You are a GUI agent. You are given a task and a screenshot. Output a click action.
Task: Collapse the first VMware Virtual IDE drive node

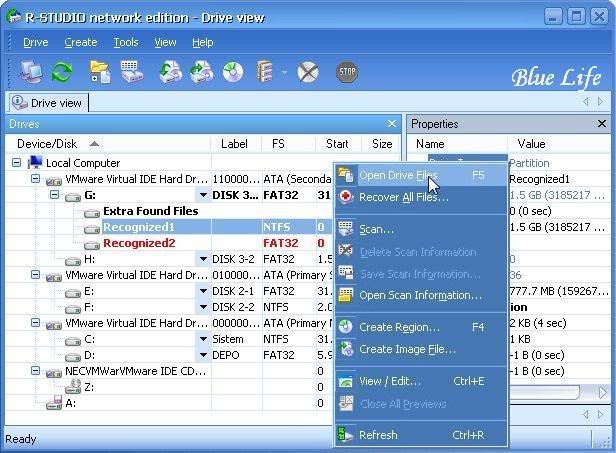coord(35,179)
